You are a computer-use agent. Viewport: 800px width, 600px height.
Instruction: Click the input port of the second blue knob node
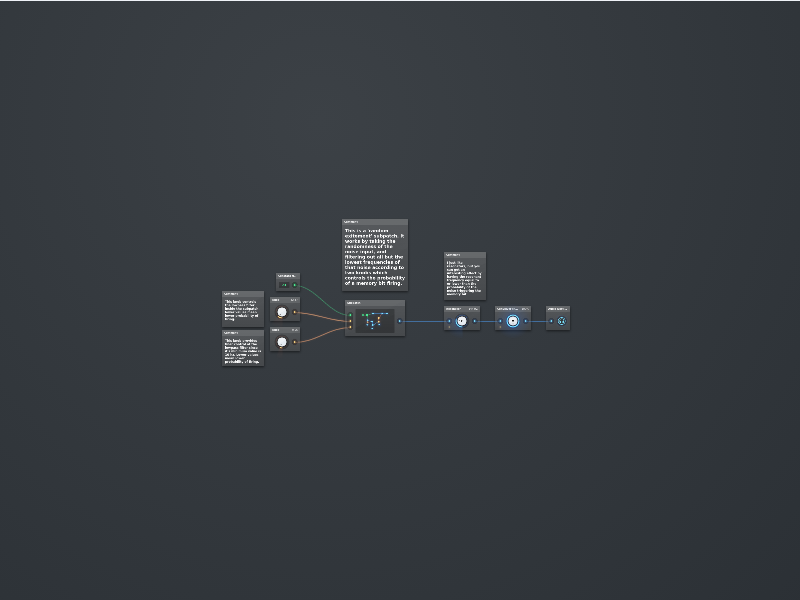(499, 322)
